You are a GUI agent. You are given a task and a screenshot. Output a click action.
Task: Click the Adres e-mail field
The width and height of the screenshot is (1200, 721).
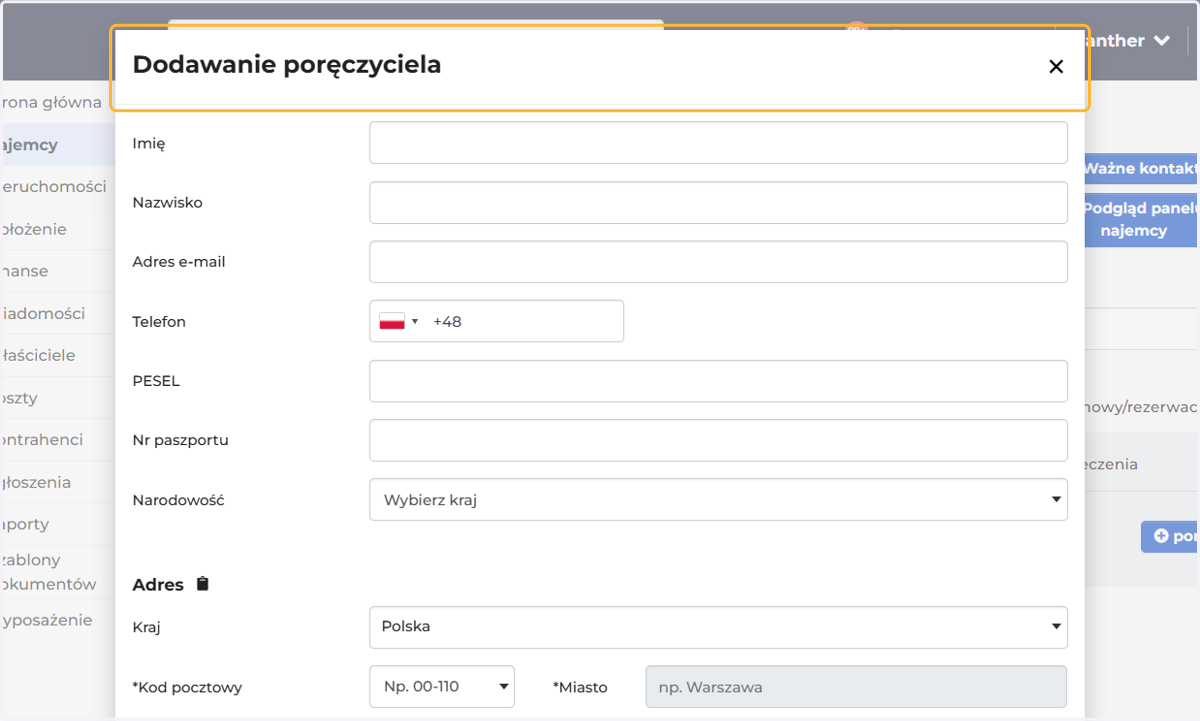click(718, 262)
